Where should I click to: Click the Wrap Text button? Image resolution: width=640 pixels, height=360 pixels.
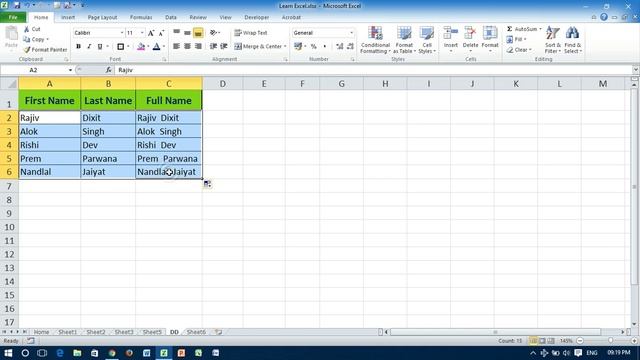251,33
